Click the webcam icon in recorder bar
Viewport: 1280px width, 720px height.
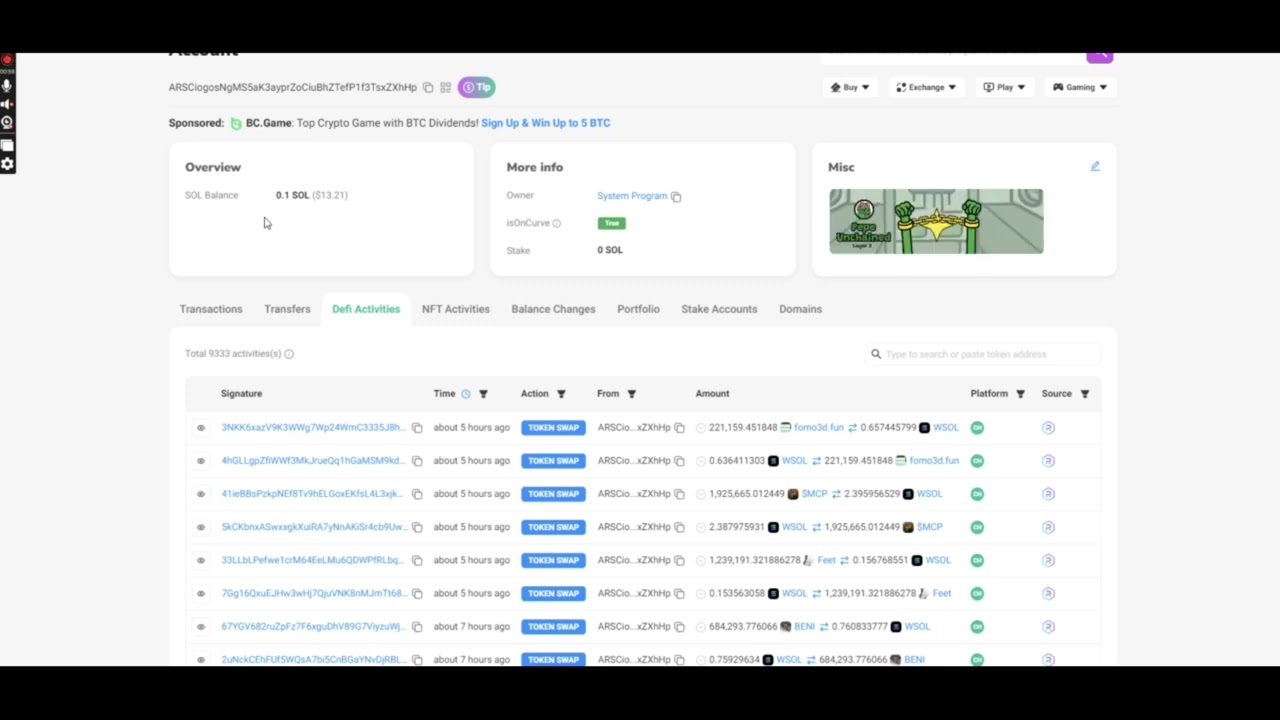[x=7, y=123]
